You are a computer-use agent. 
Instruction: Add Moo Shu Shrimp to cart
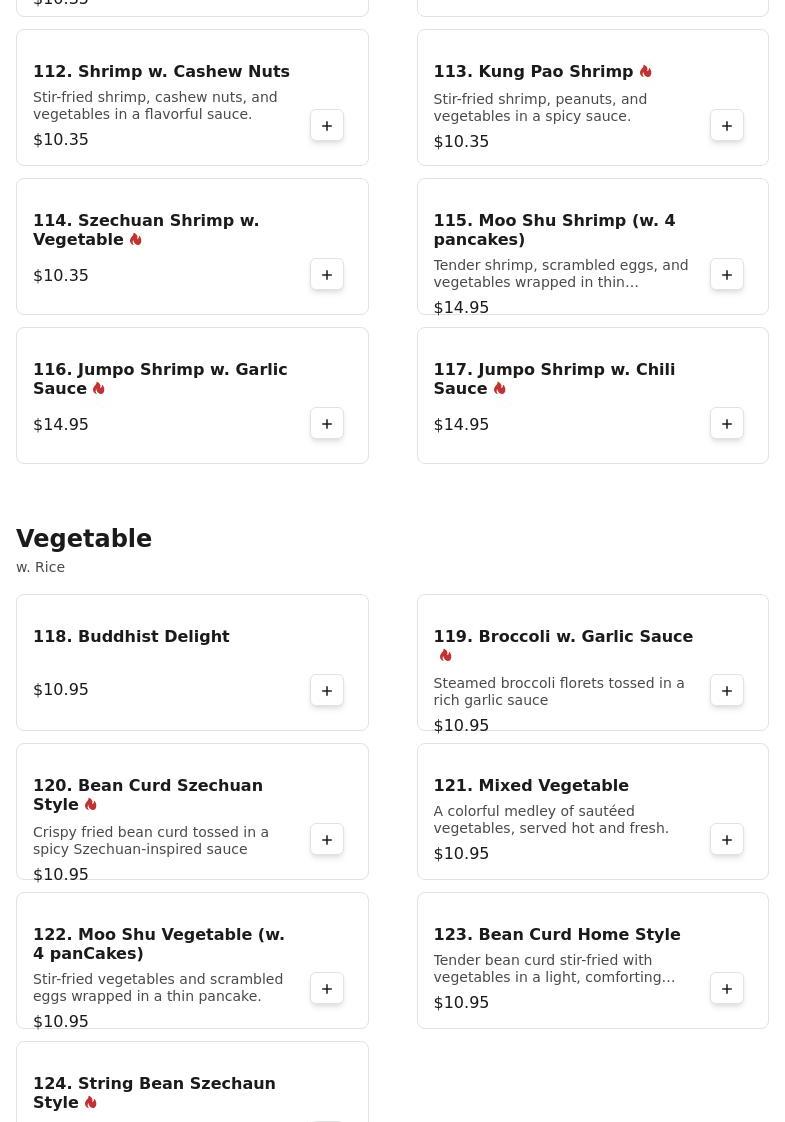coord(727,275)
